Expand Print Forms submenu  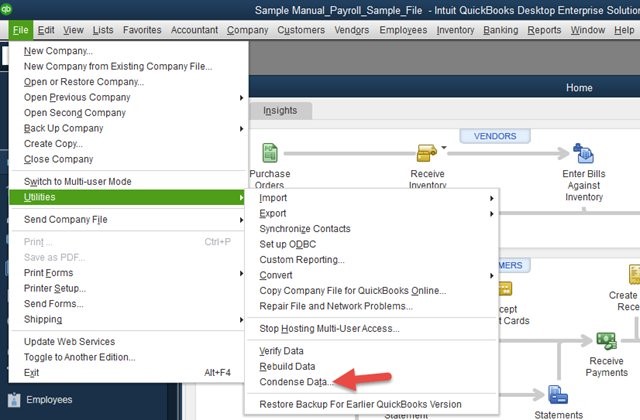click(241, 273)
